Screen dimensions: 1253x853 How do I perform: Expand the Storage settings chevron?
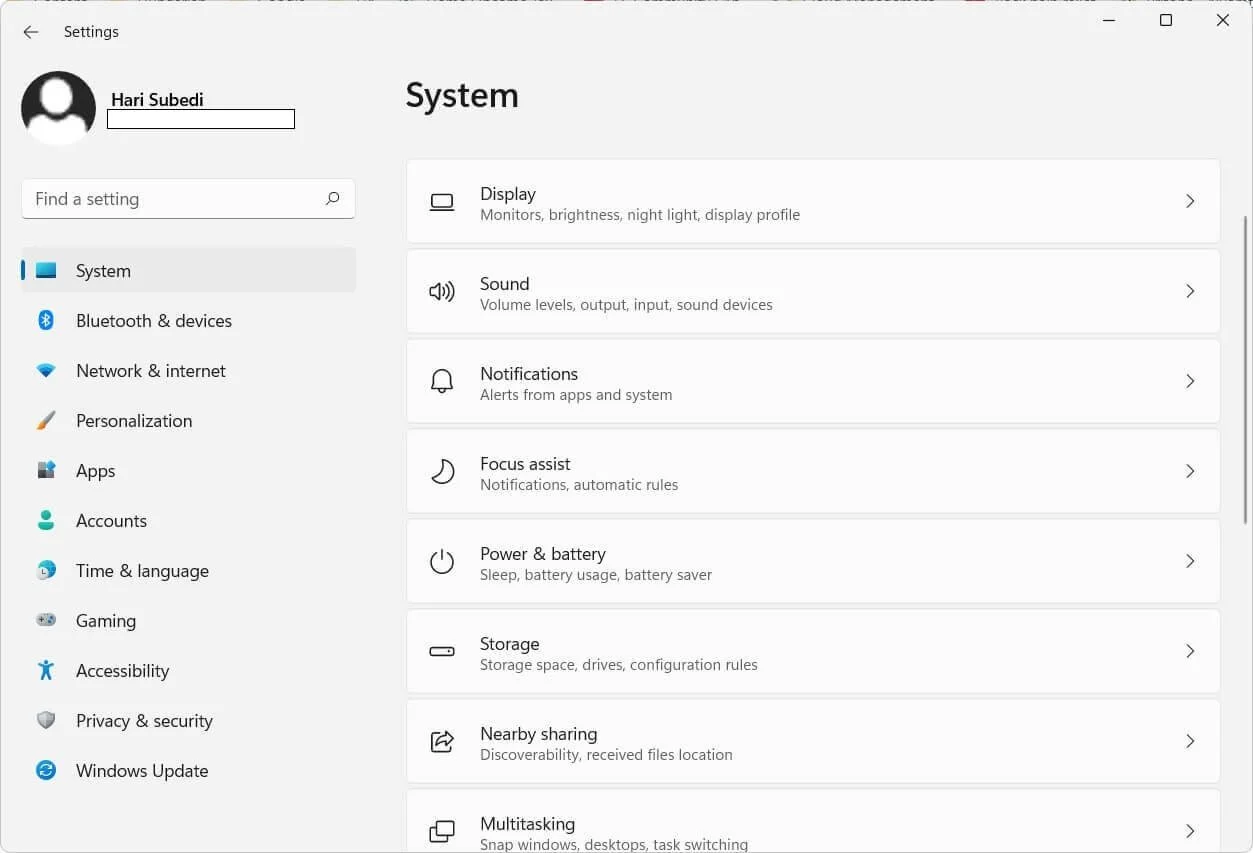pyautogui.click(x=1190, y=651)
